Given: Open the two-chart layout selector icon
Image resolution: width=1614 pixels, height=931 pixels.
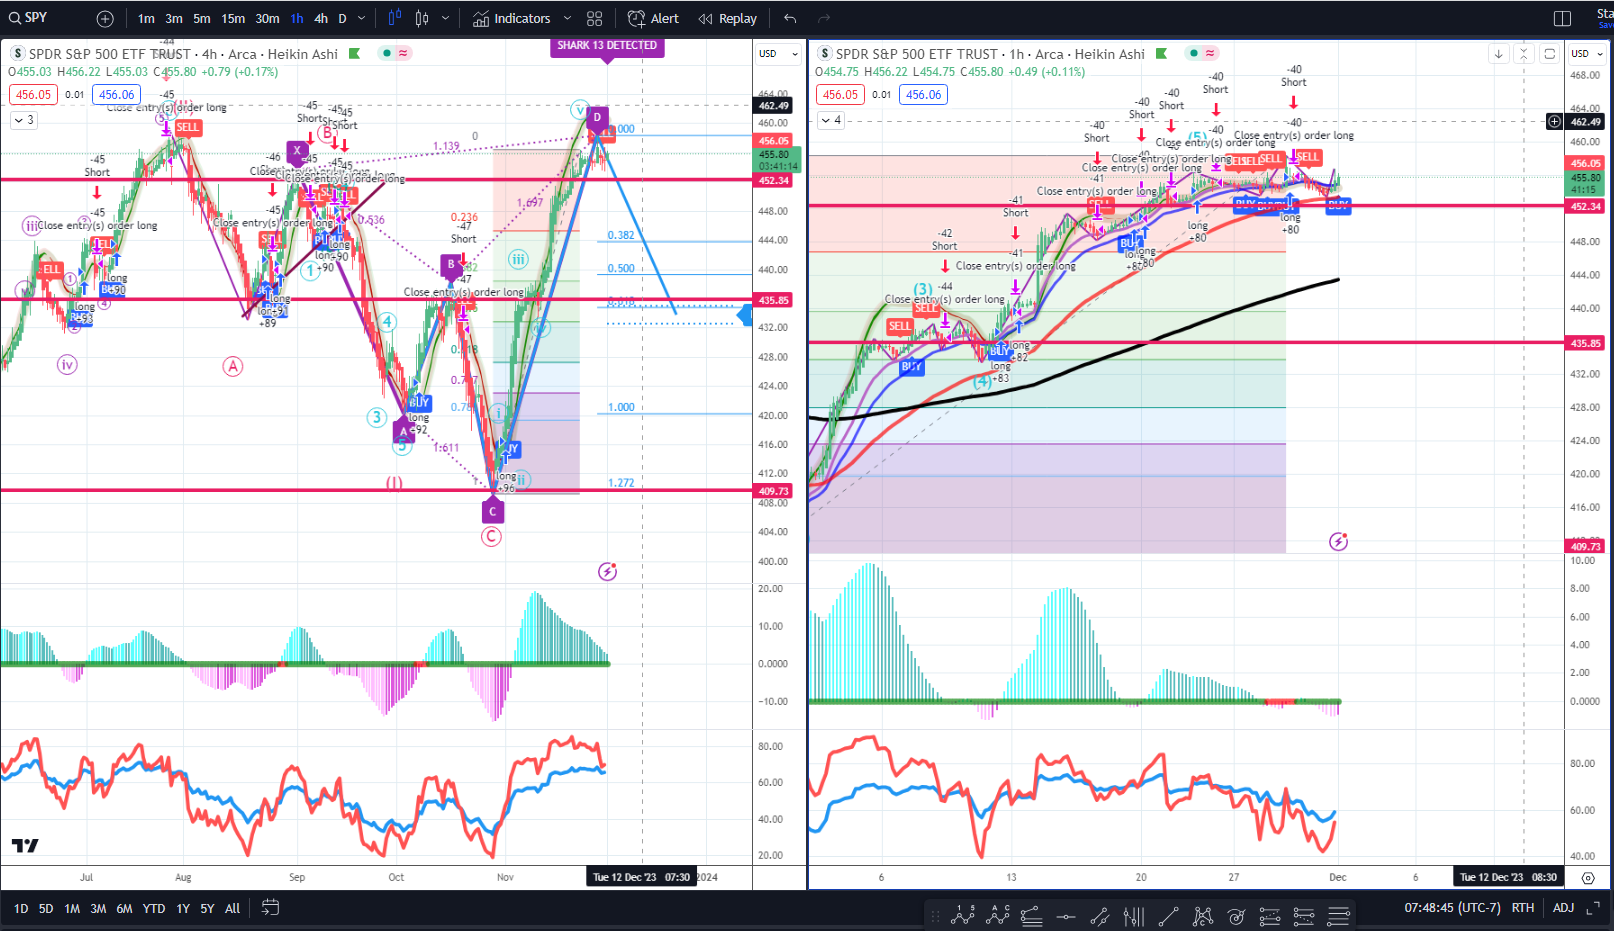Looking at the screenshot, I should point(1562,18).
